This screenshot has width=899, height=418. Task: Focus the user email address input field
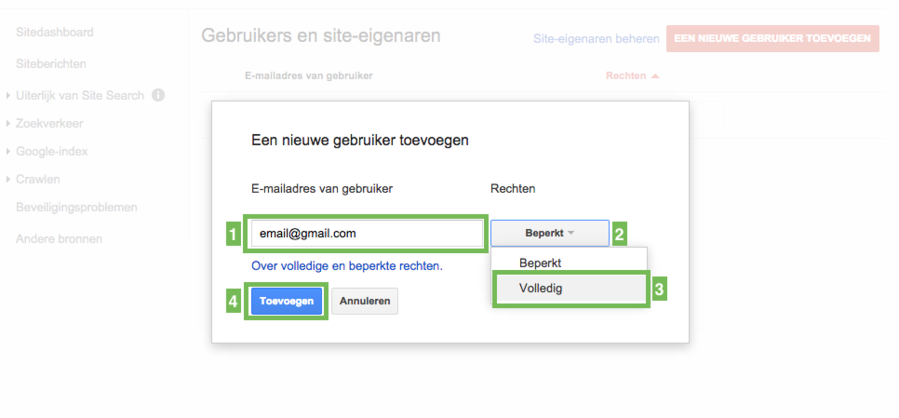tap(365, 233)
